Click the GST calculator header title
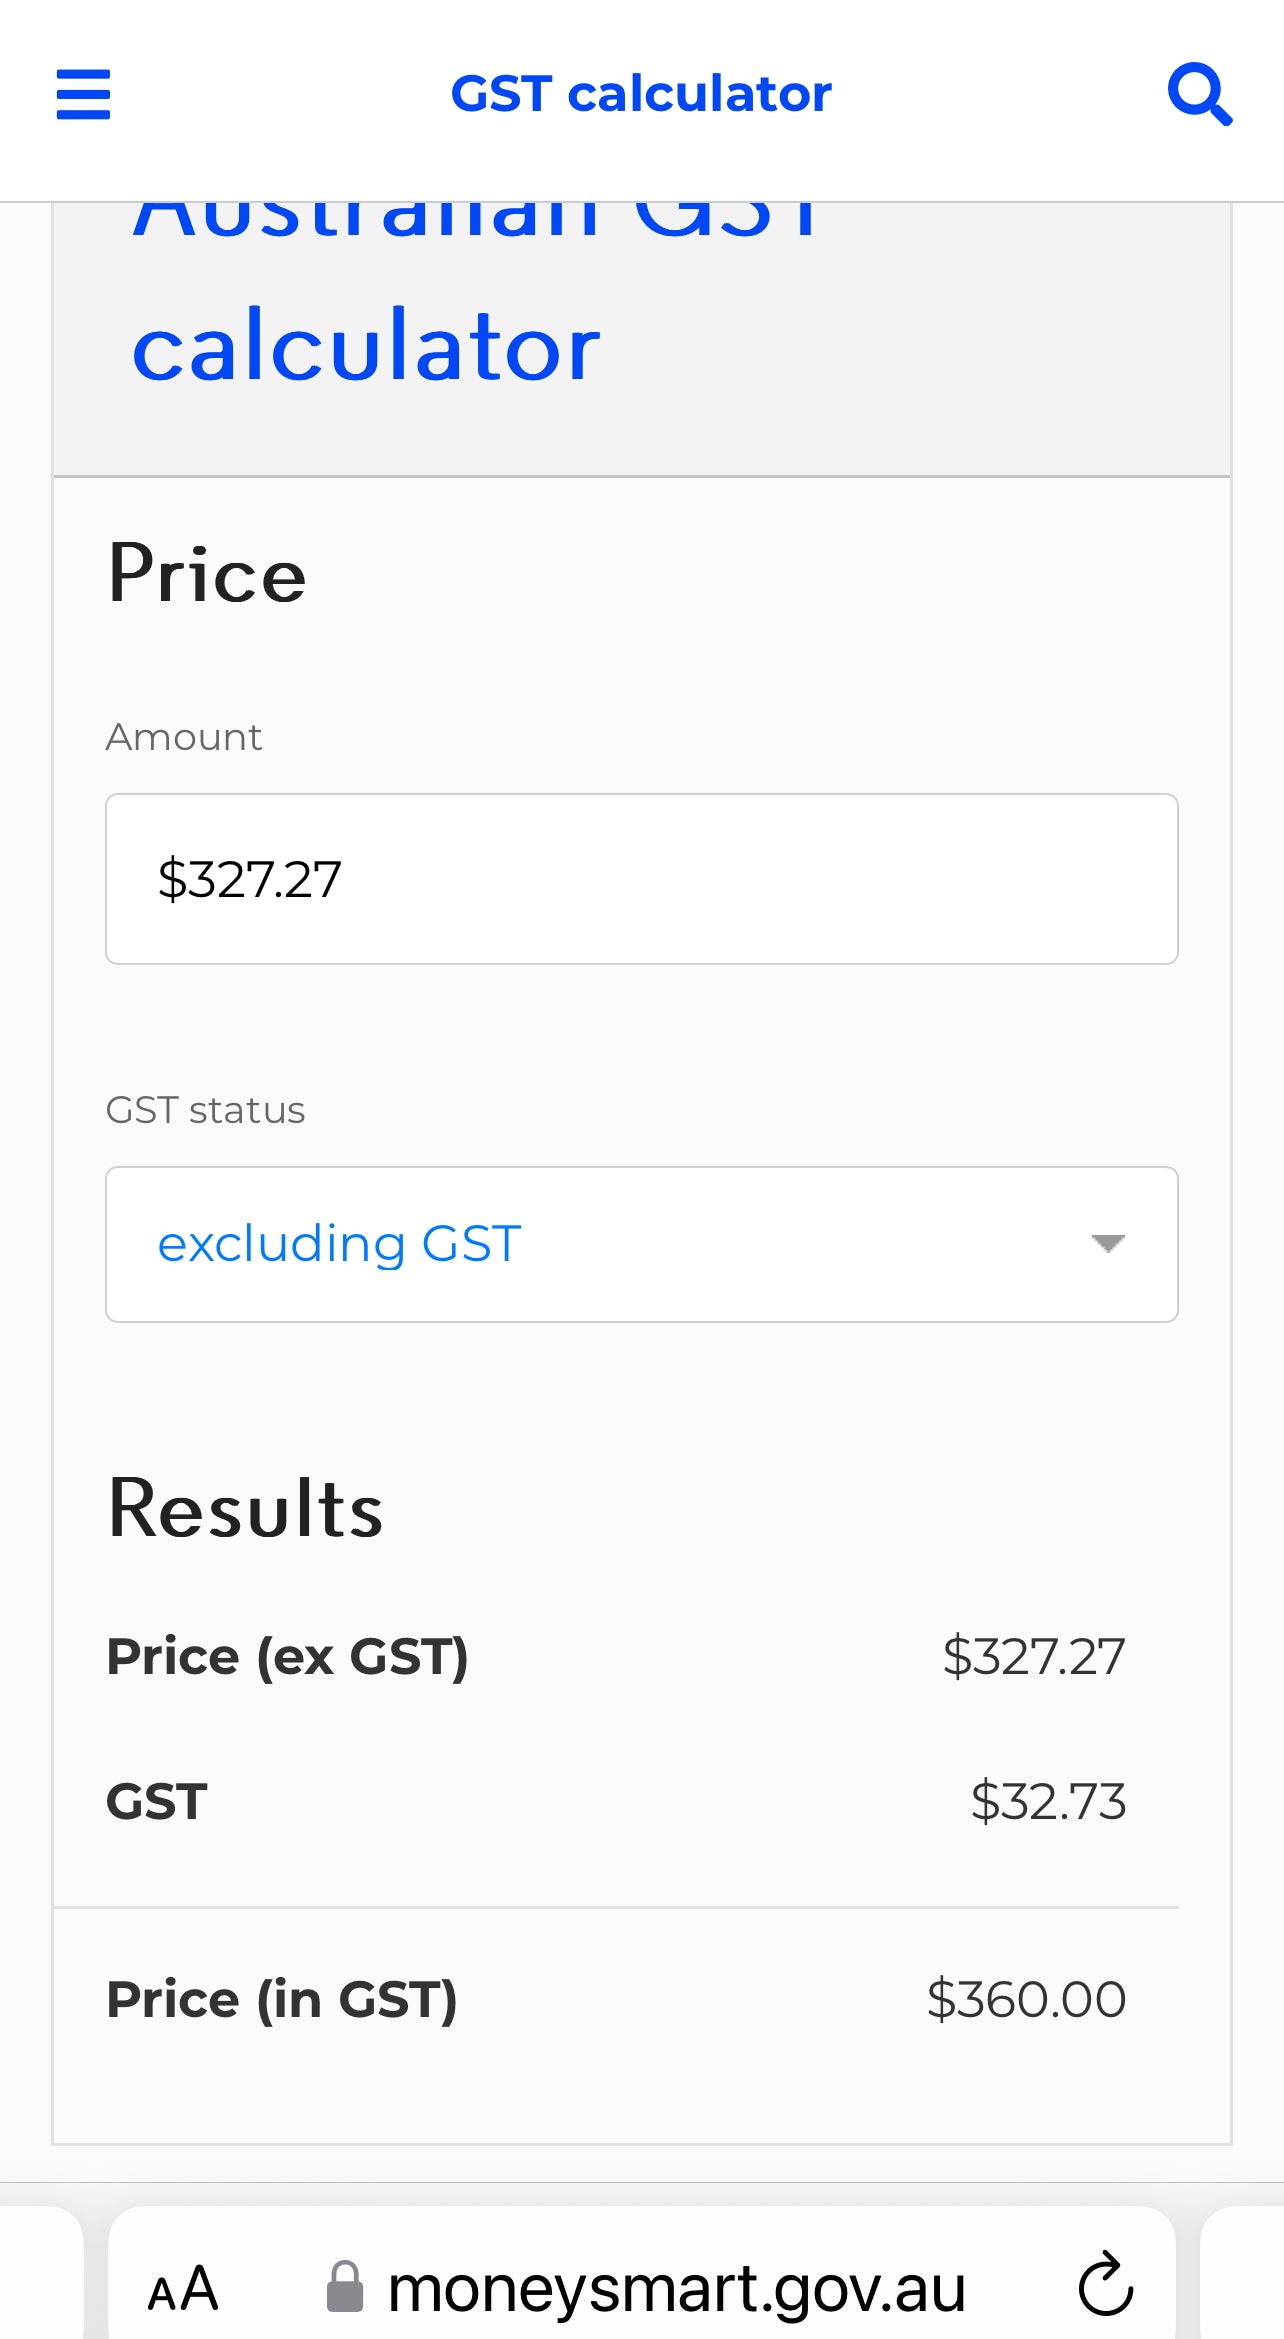1284x2339 pixels. [641, 94]
